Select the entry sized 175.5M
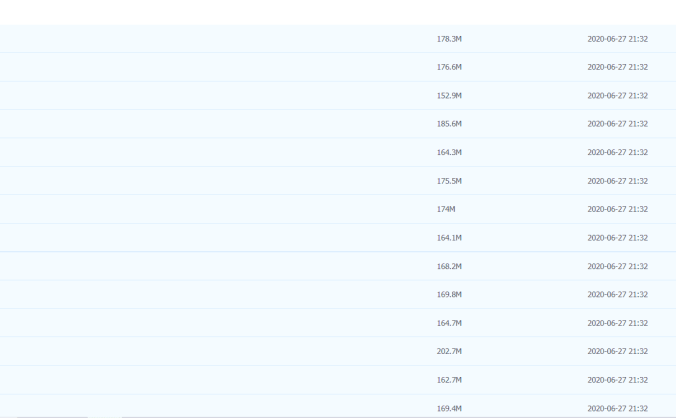This screenshot has width=676, height=418. [x=449, y=181]
